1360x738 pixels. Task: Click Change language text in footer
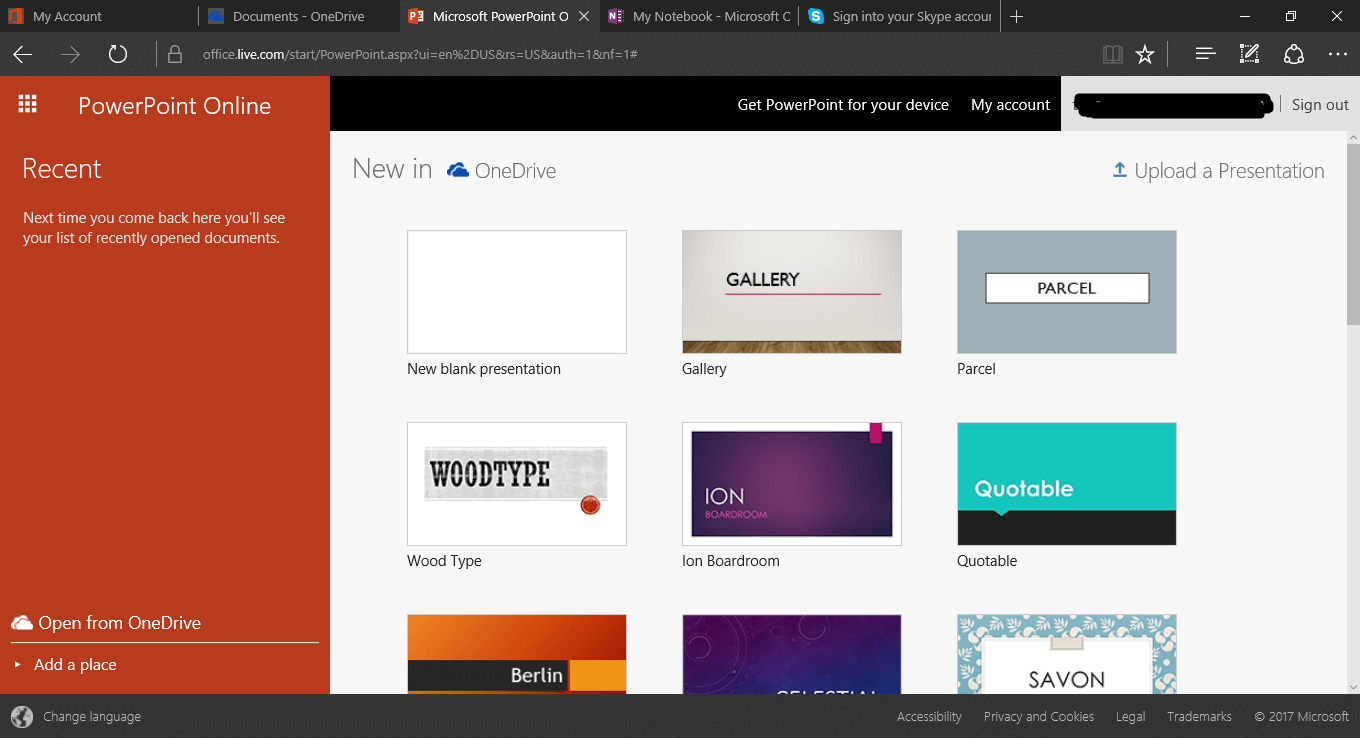coord(92,716)
